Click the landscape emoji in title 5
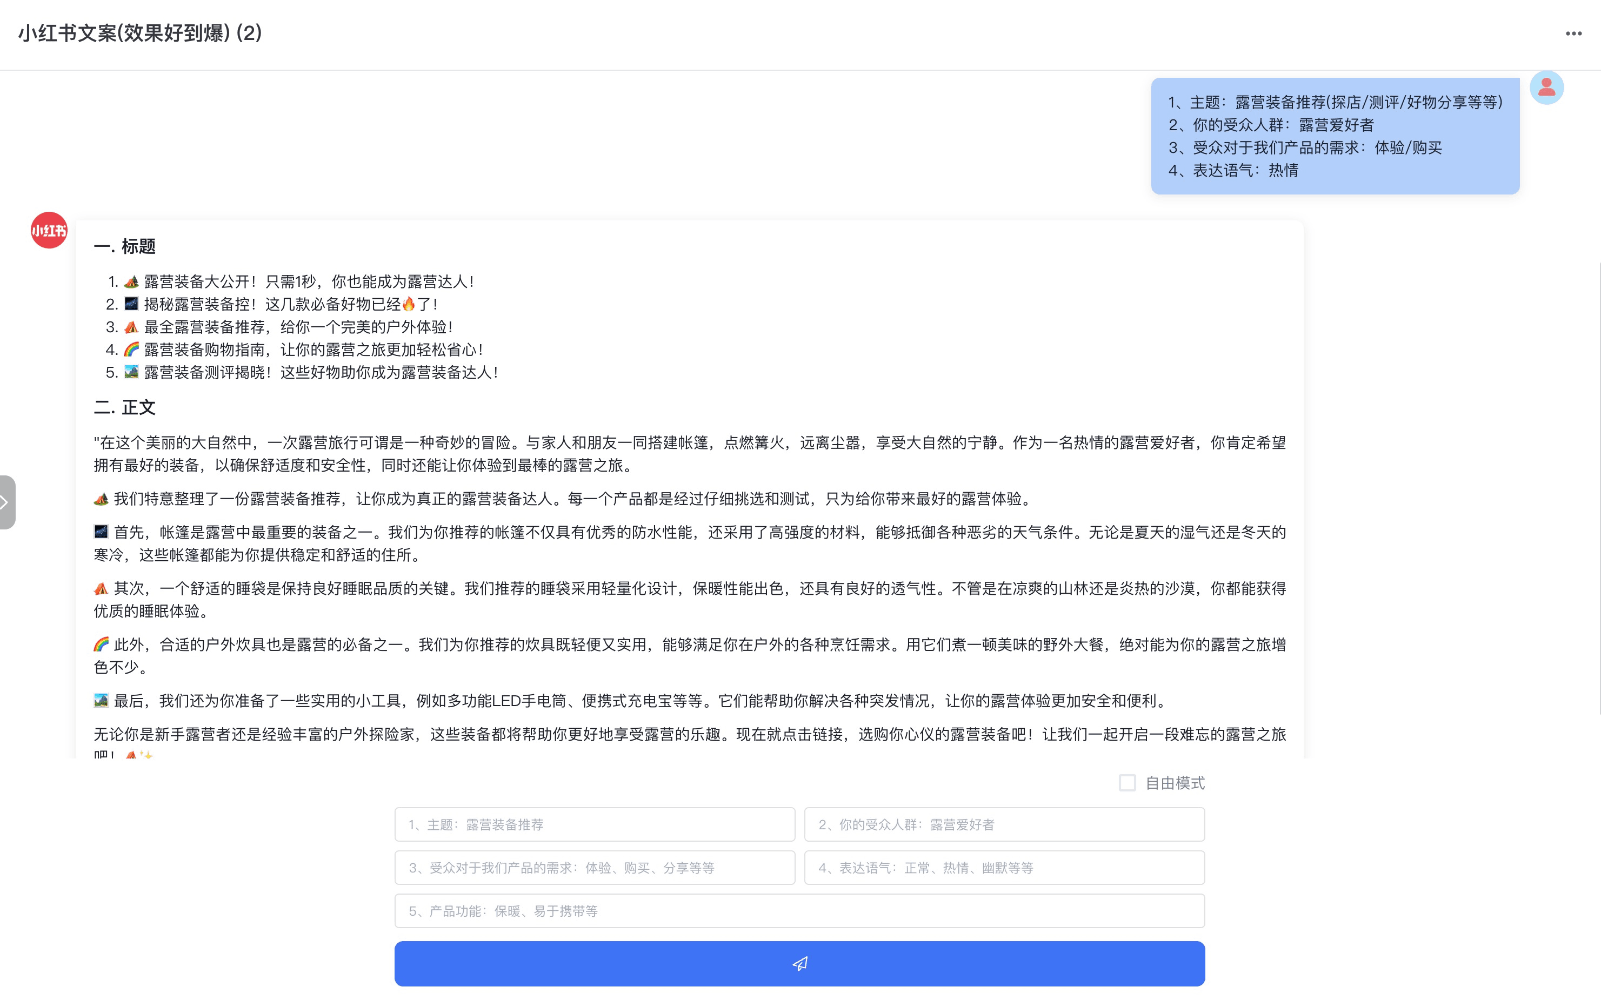The width and height of the screenshot is (1601, 1007). pyautogui.click(x=130, y=372)
